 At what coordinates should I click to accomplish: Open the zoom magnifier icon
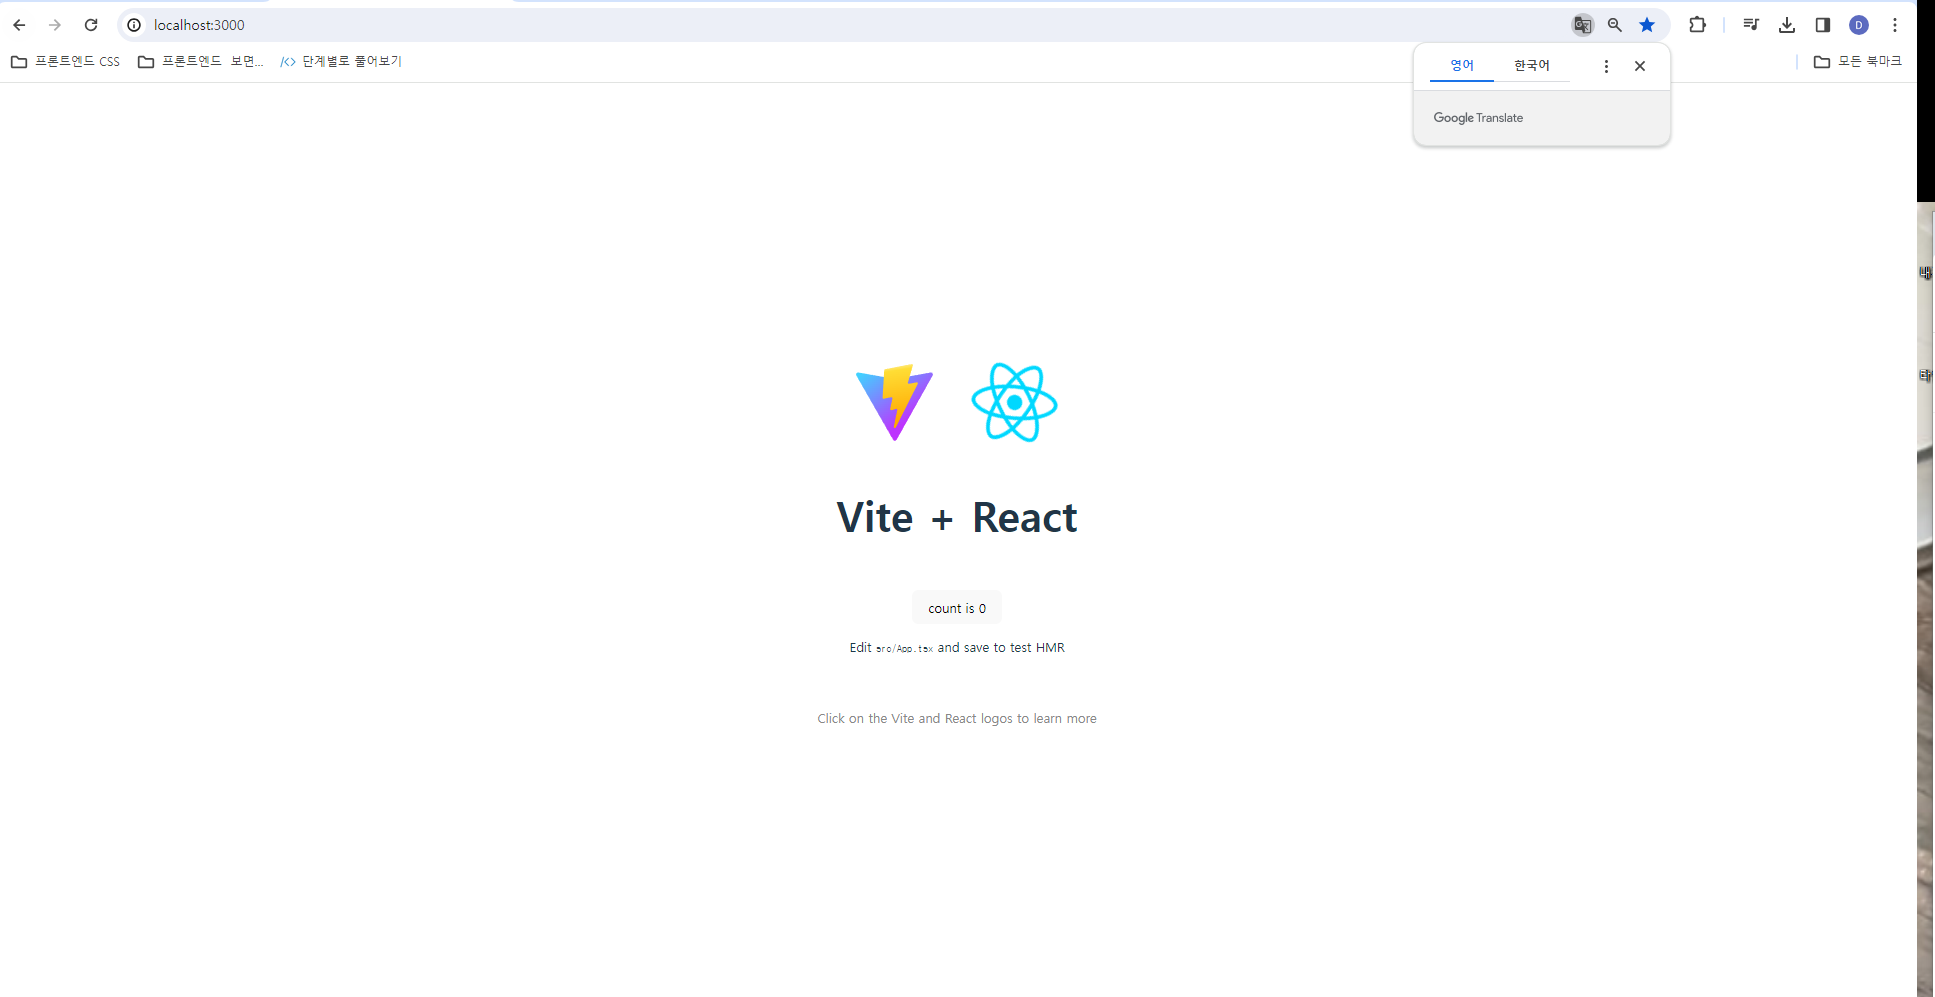coord(1614,25)
